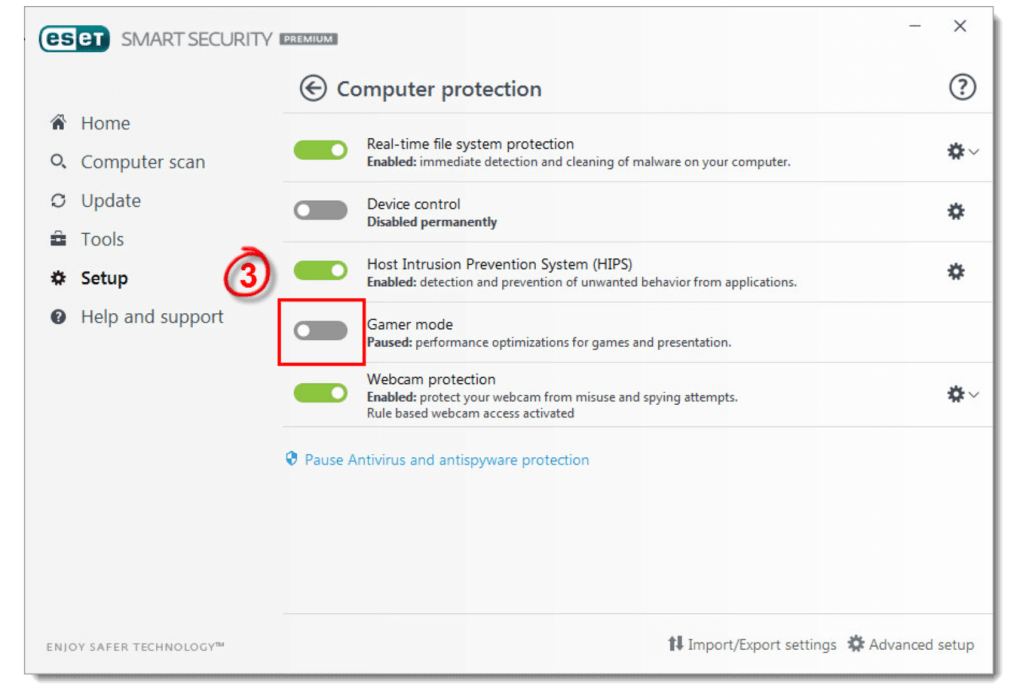Click the shield icon for pausing antivirus
This screenshot has width=1023, height=687.
[x=292, y=459]
